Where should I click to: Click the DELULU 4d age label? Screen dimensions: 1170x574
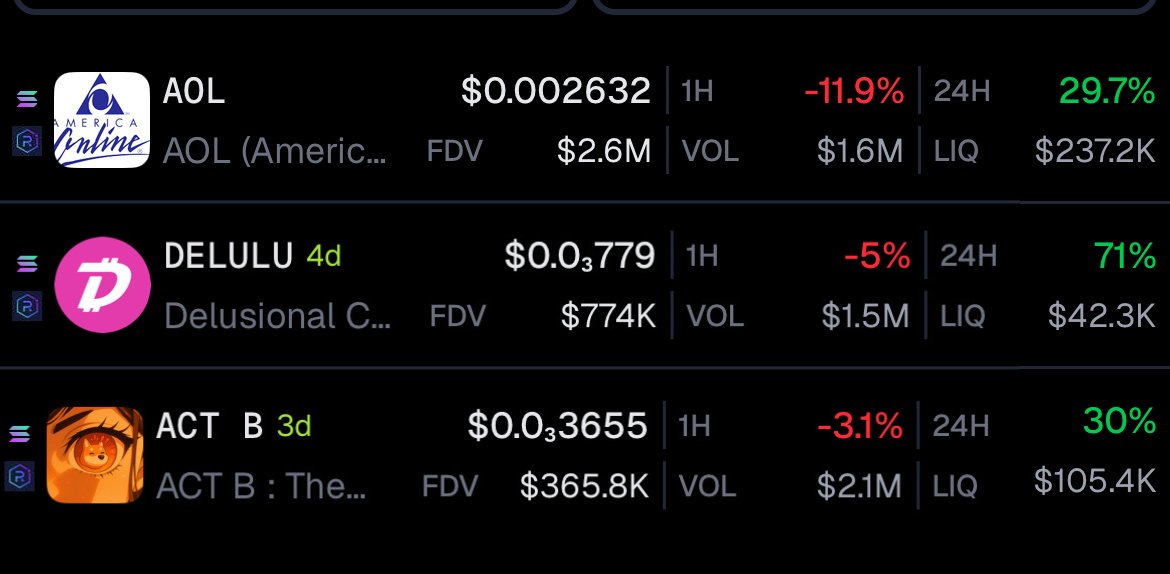tap(324, 257)
